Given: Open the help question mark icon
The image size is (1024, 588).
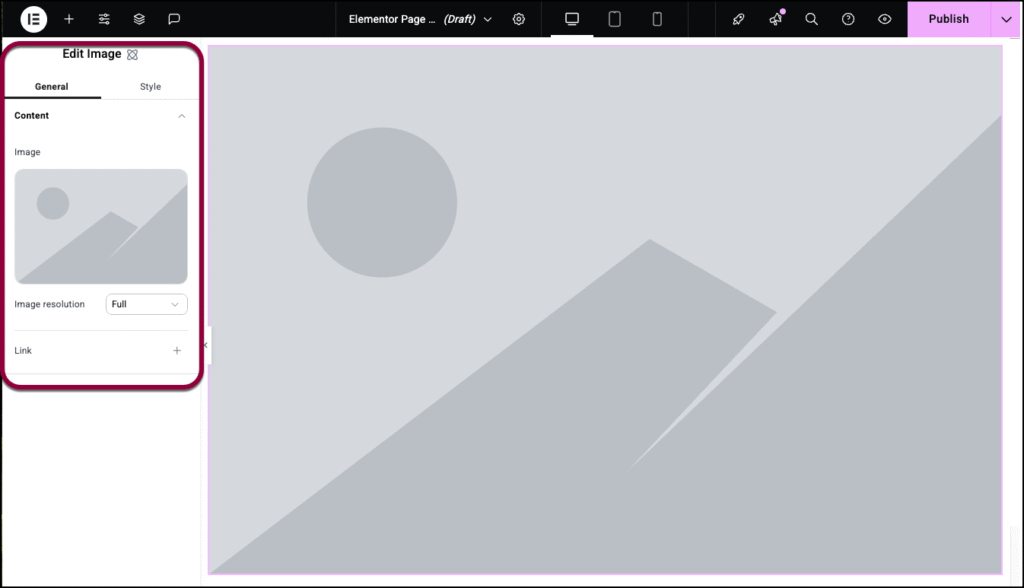Looking at the screenshot, I should [848, 19].
